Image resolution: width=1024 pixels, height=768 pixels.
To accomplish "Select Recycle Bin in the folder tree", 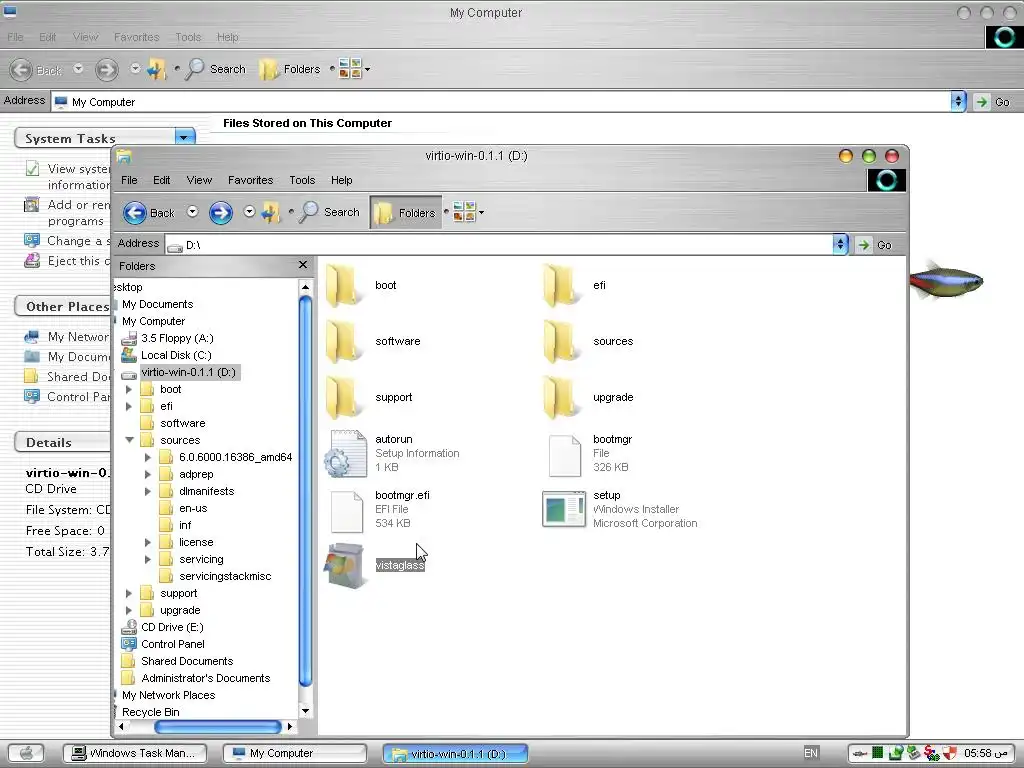I will coord(150,712).
